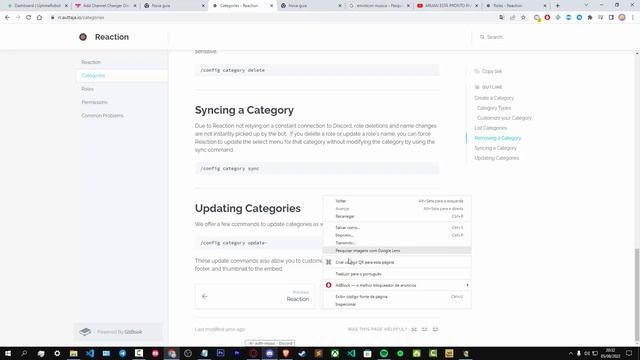This screenshot has width=640, height=360.
Task: Open a new tab with the plus button
Action: pyautogui.click(x=558, y=6)
